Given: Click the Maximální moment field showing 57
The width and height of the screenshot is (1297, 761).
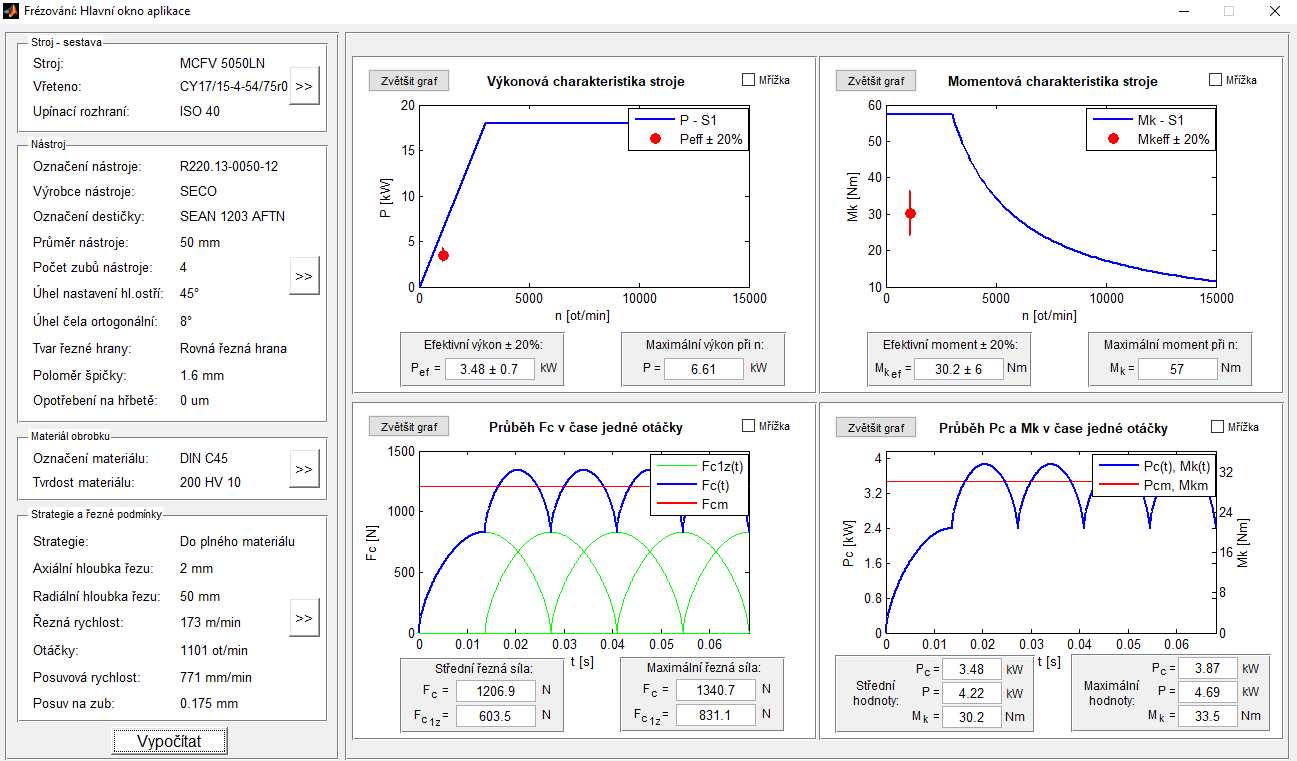Looking at the screenshot, I should click(1177, 369).
